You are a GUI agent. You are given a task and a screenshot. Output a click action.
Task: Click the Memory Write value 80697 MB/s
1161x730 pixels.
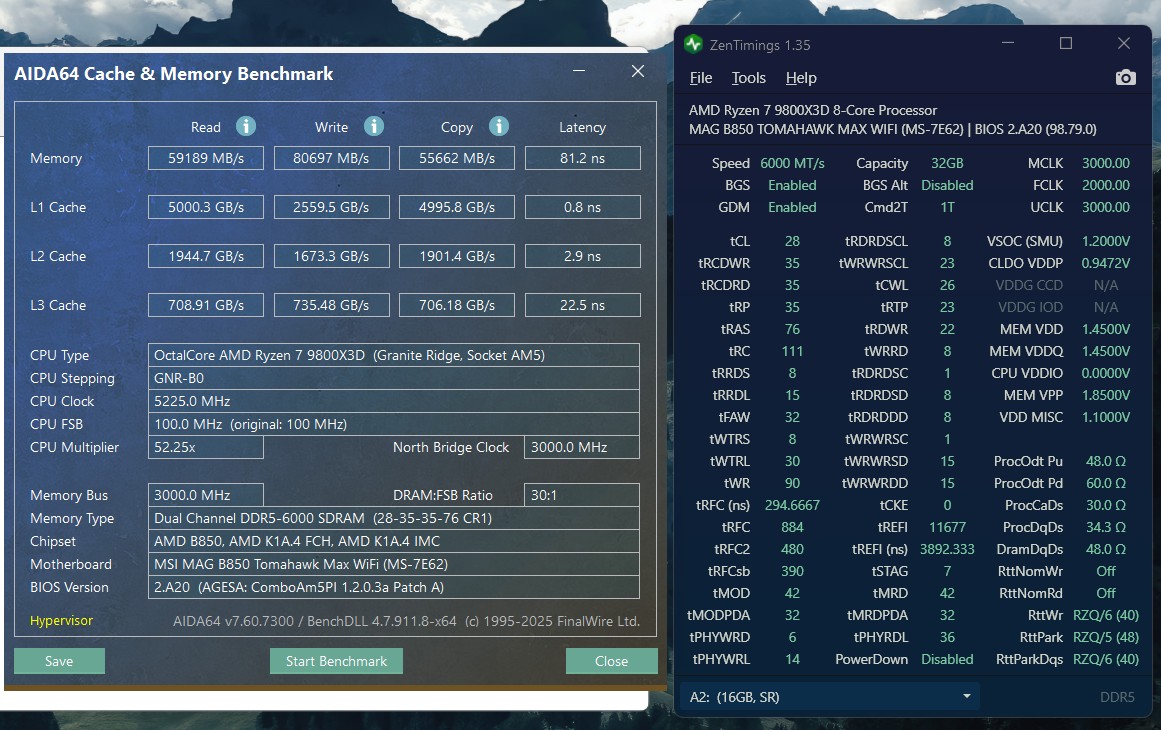point(331,158)
